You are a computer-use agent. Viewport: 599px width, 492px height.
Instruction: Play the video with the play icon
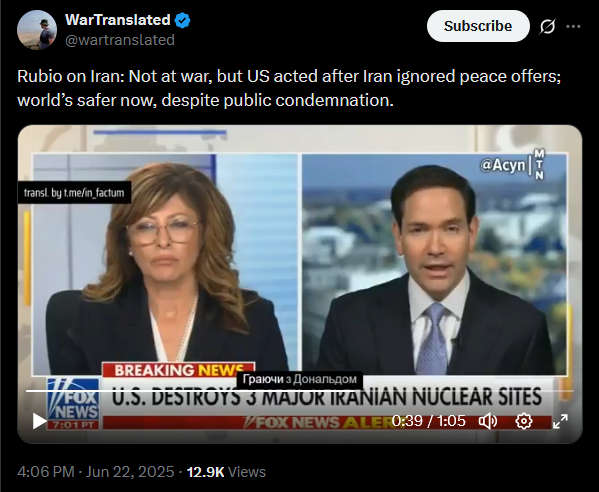(39, 421)
